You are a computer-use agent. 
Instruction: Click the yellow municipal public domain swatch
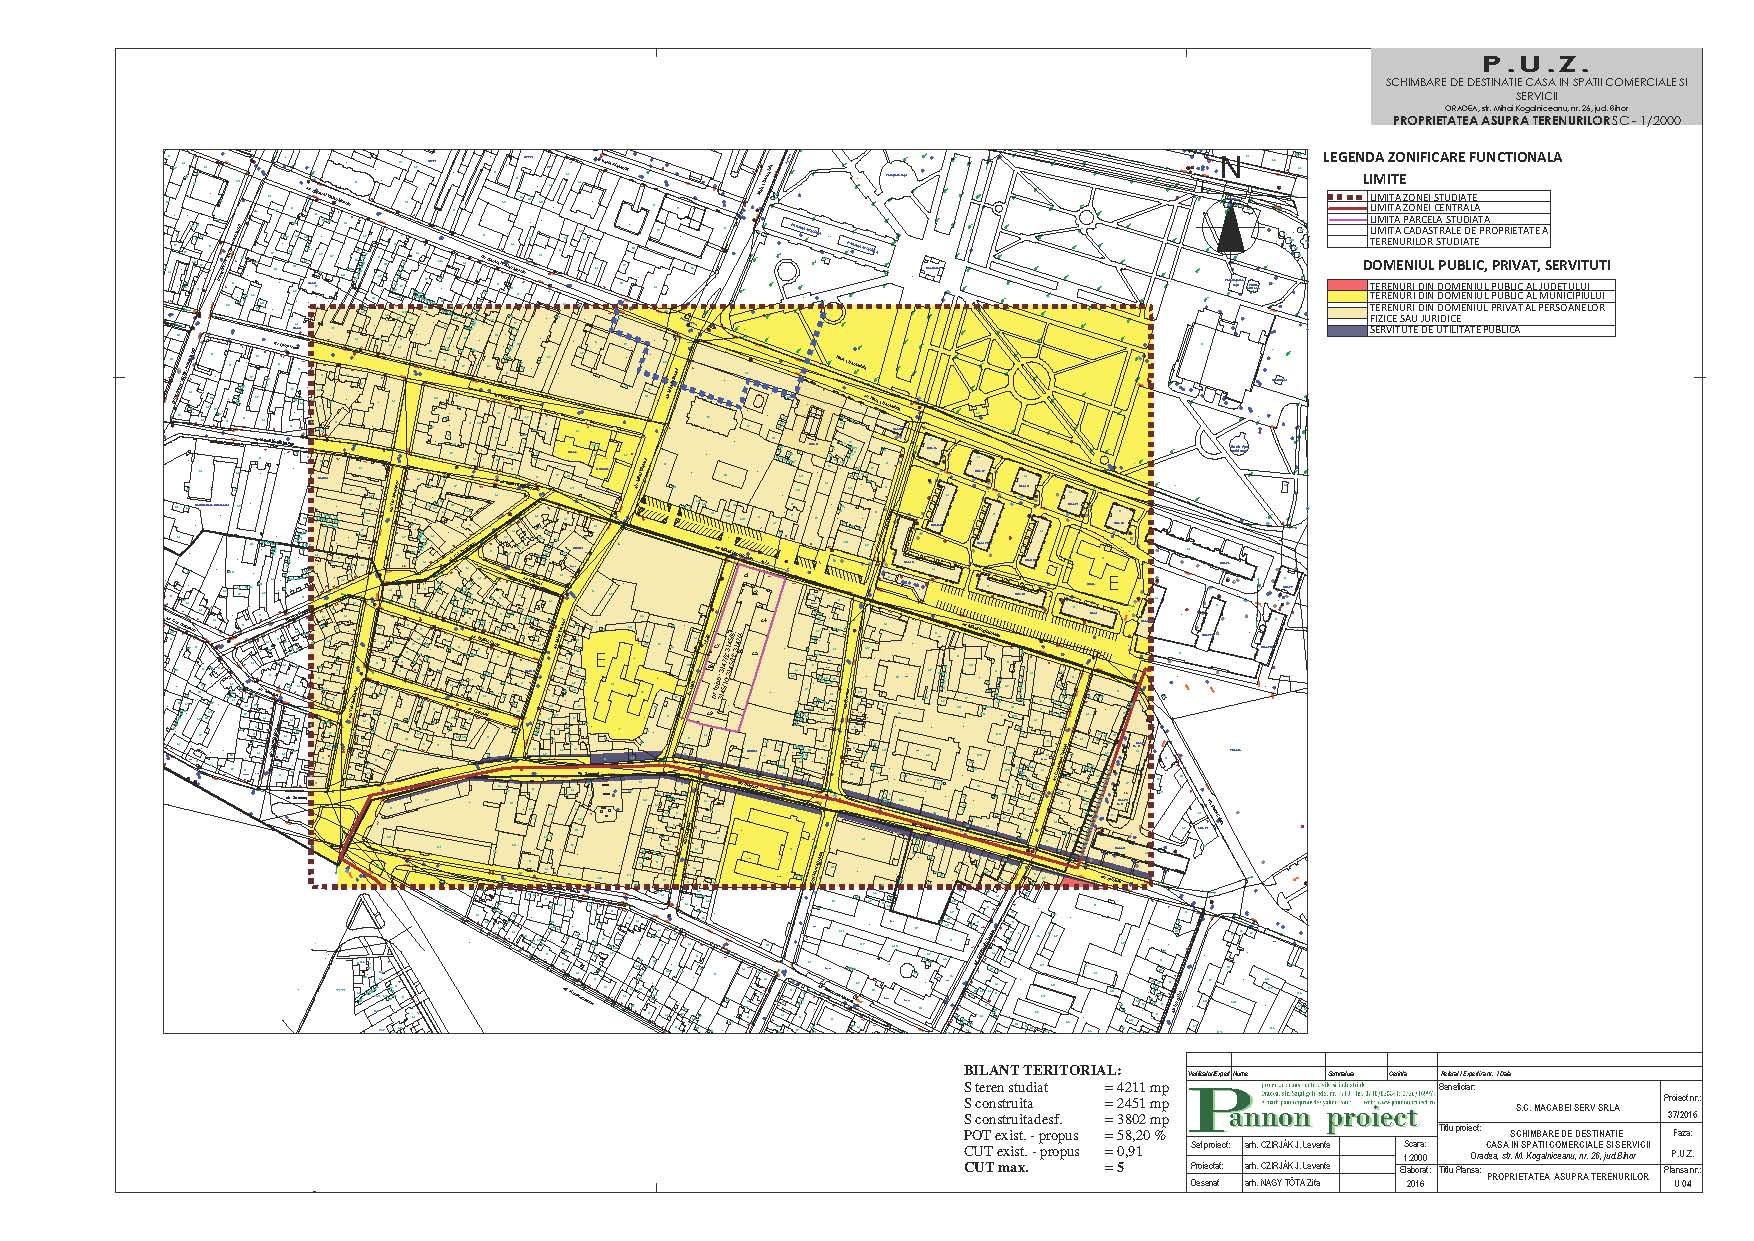1346,296
